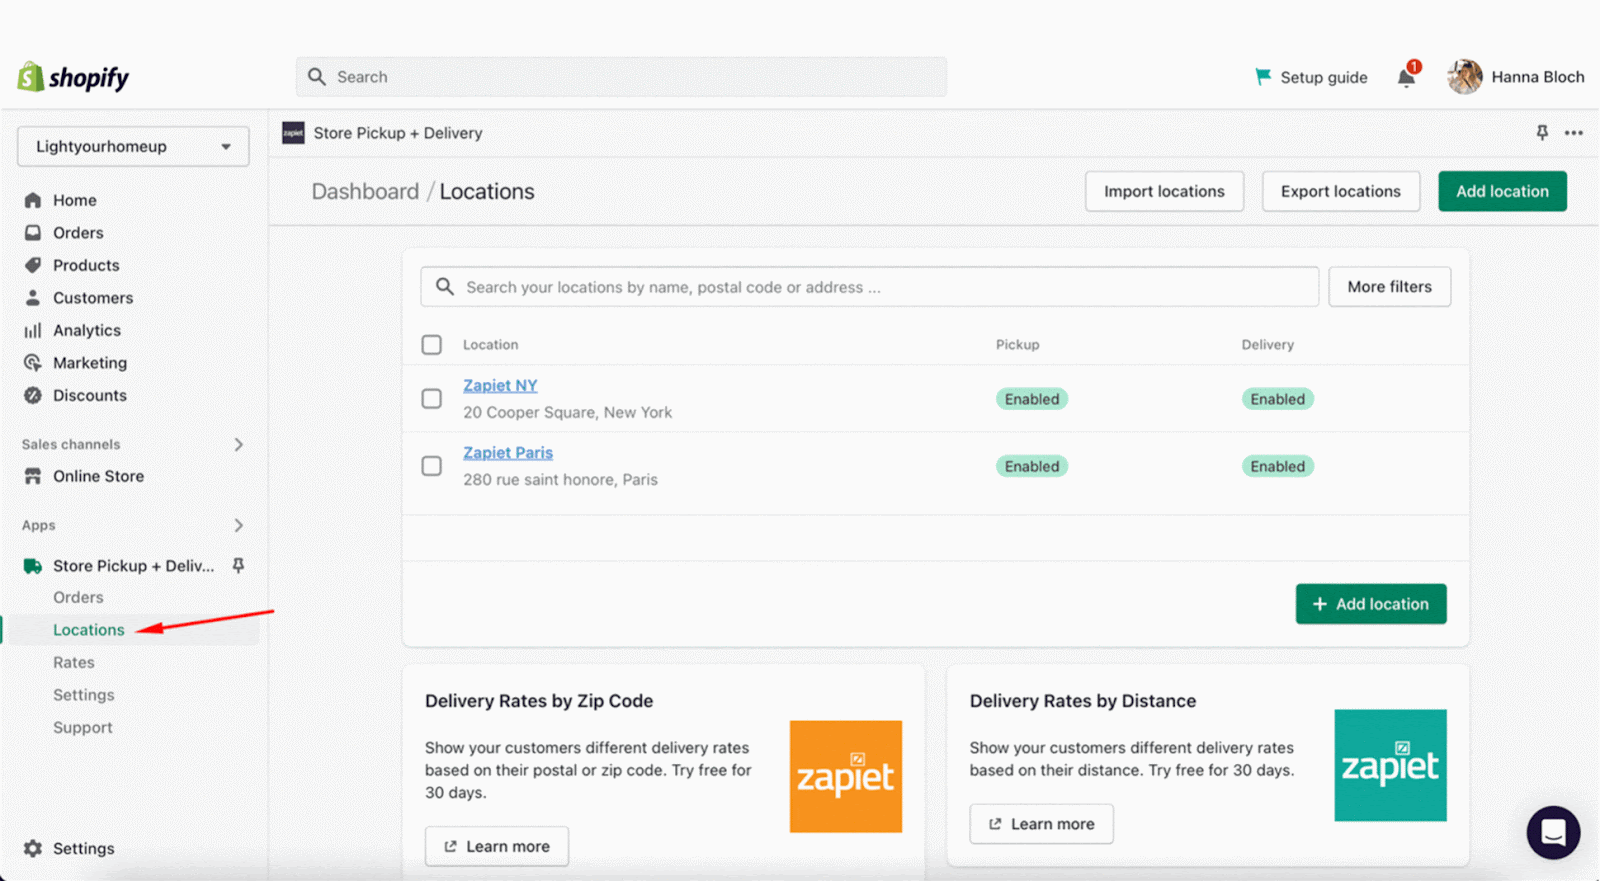This screenshot has height=881, width=1600.
Task: Click the Location column header
Action: coord(490,344)
